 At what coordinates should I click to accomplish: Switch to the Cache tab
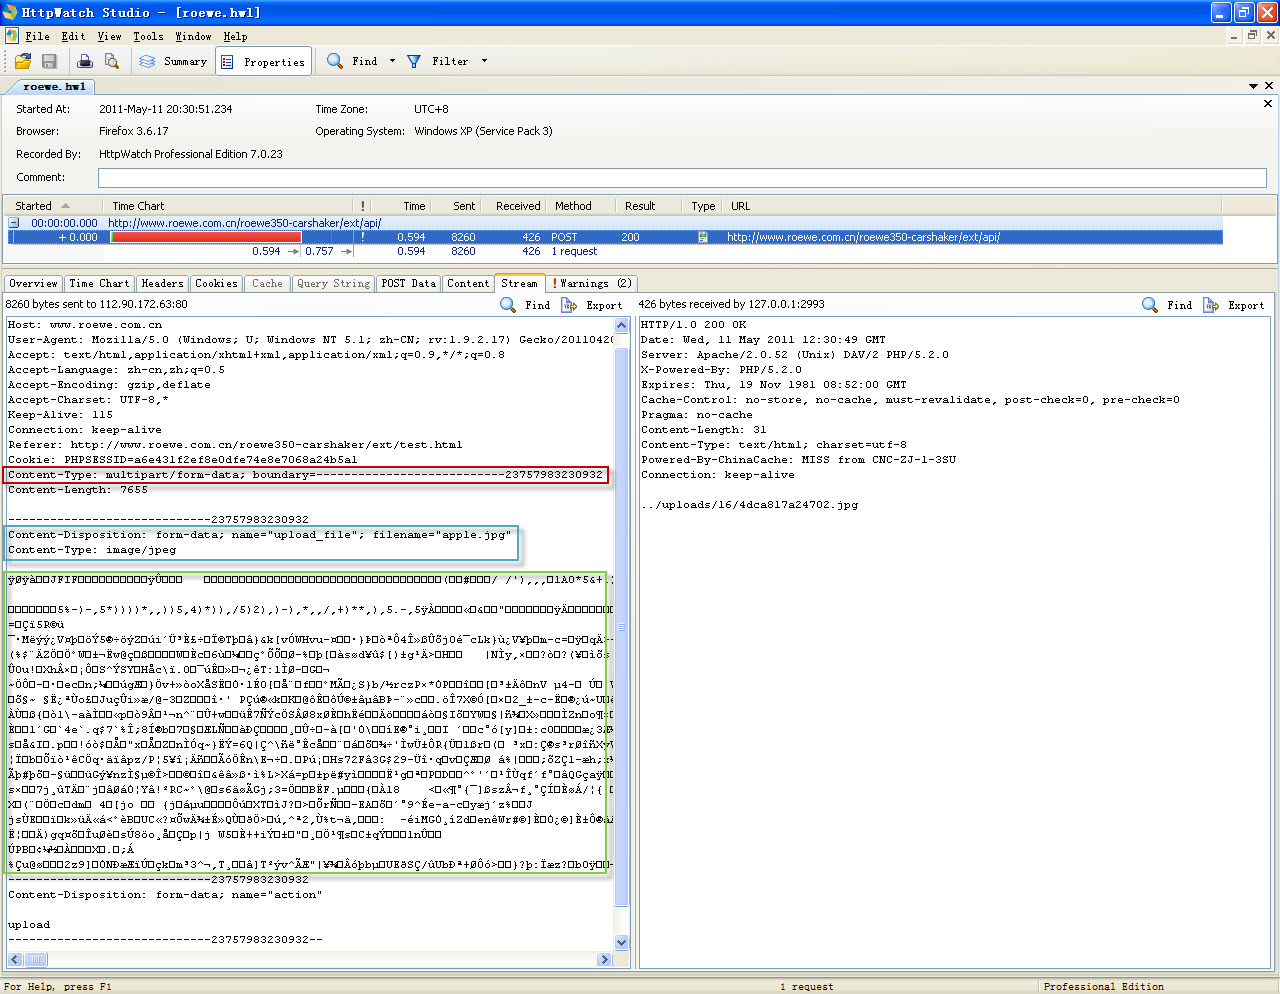coord(267,284)
